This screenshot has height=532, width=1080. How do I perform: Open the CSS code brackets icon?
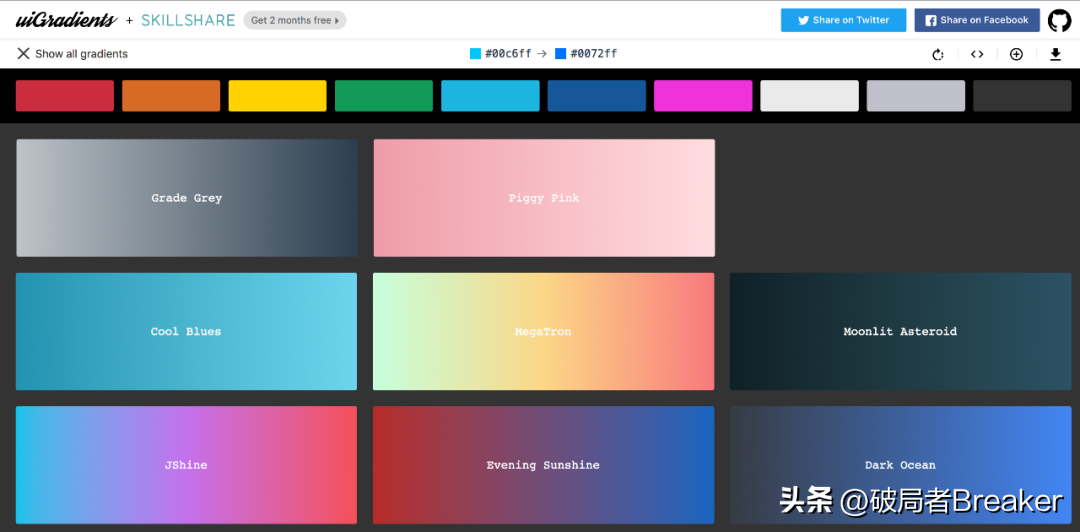tap(977, 54)
